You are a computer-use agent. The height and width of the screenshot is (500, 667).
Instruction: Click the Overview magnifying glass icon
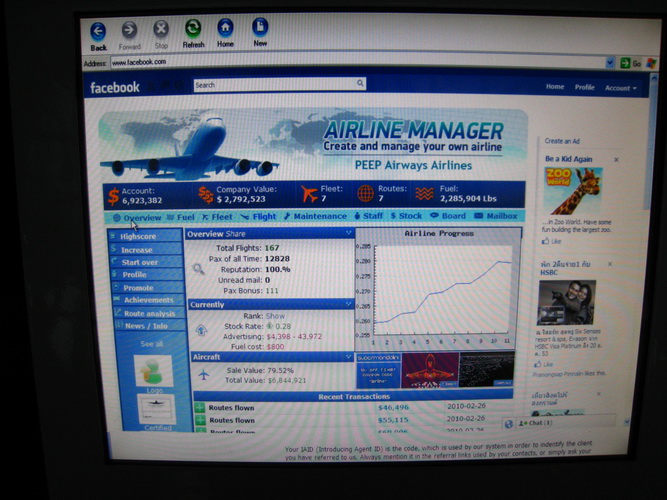point(198,269)
